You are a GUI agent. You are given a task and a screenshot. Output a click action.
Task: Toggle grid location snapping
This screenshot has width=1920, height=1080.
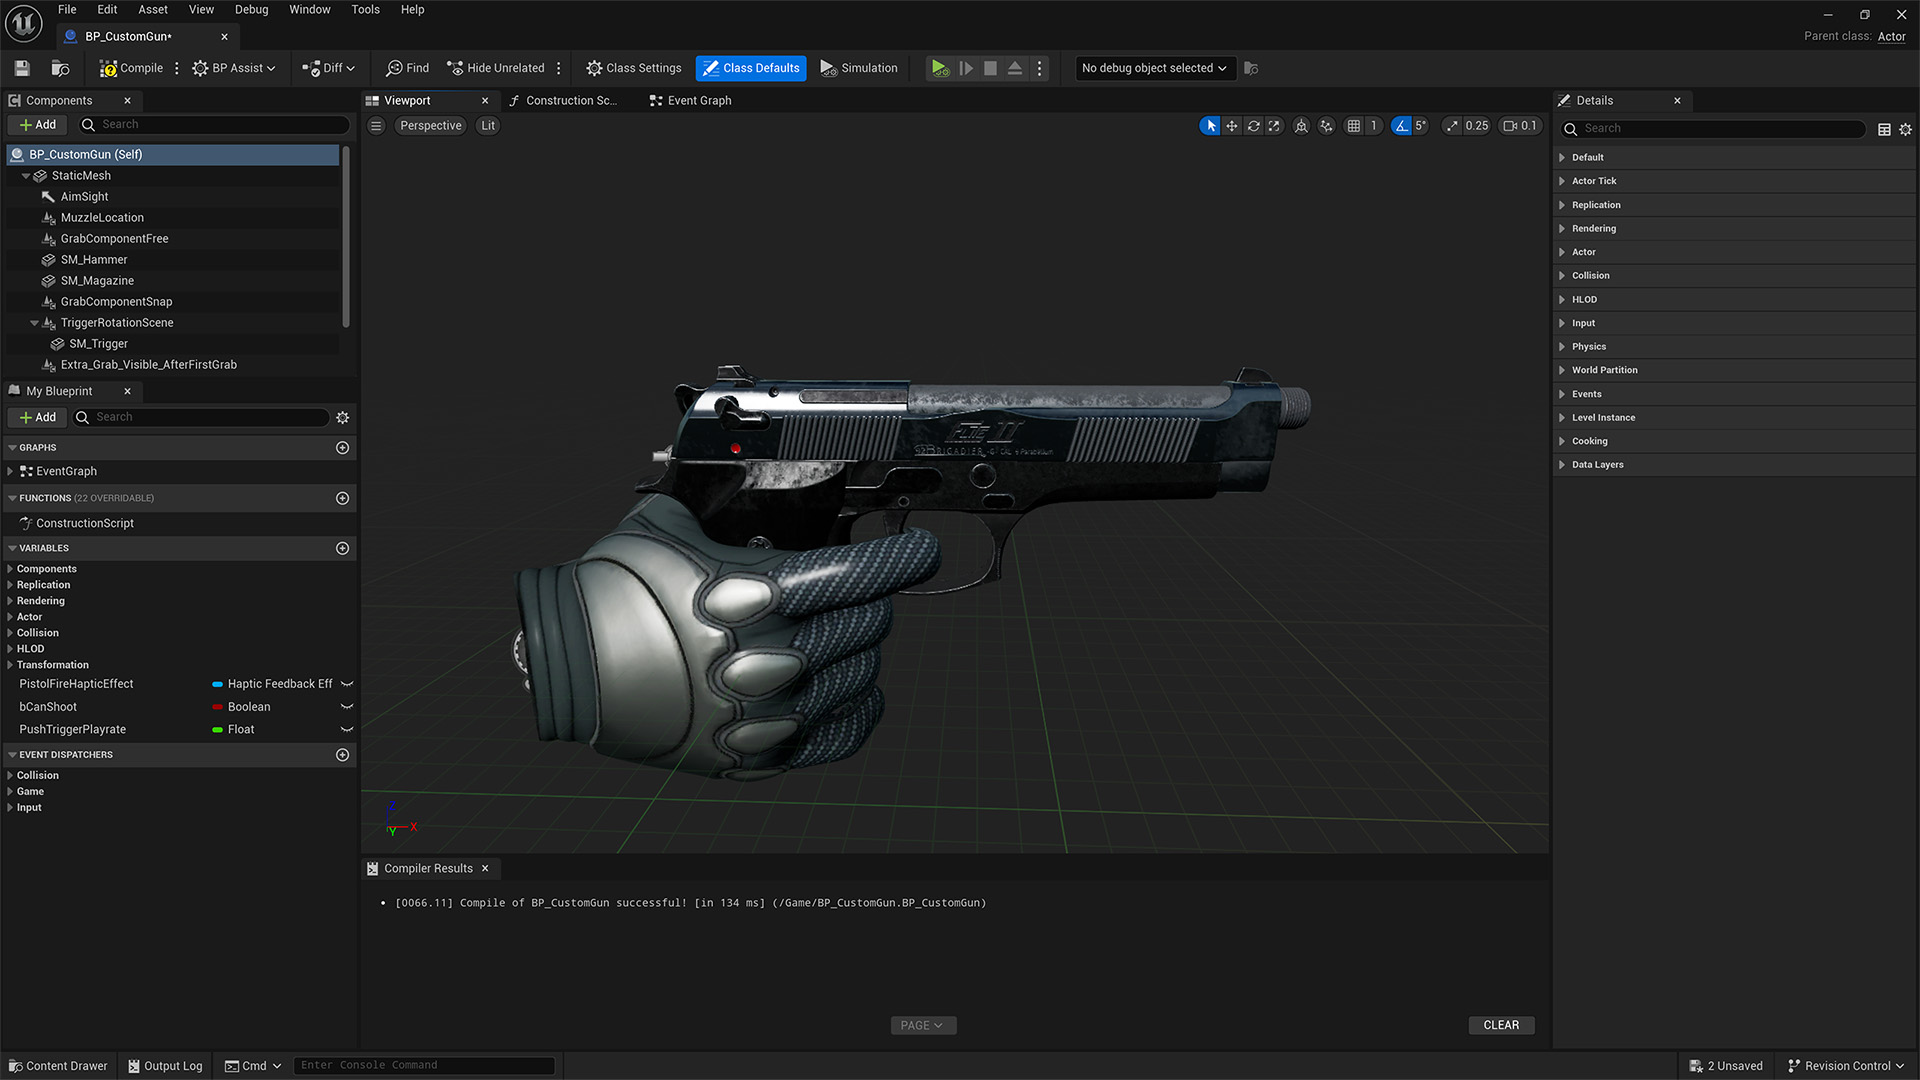pyautogui.click(x=1353, y=126)
